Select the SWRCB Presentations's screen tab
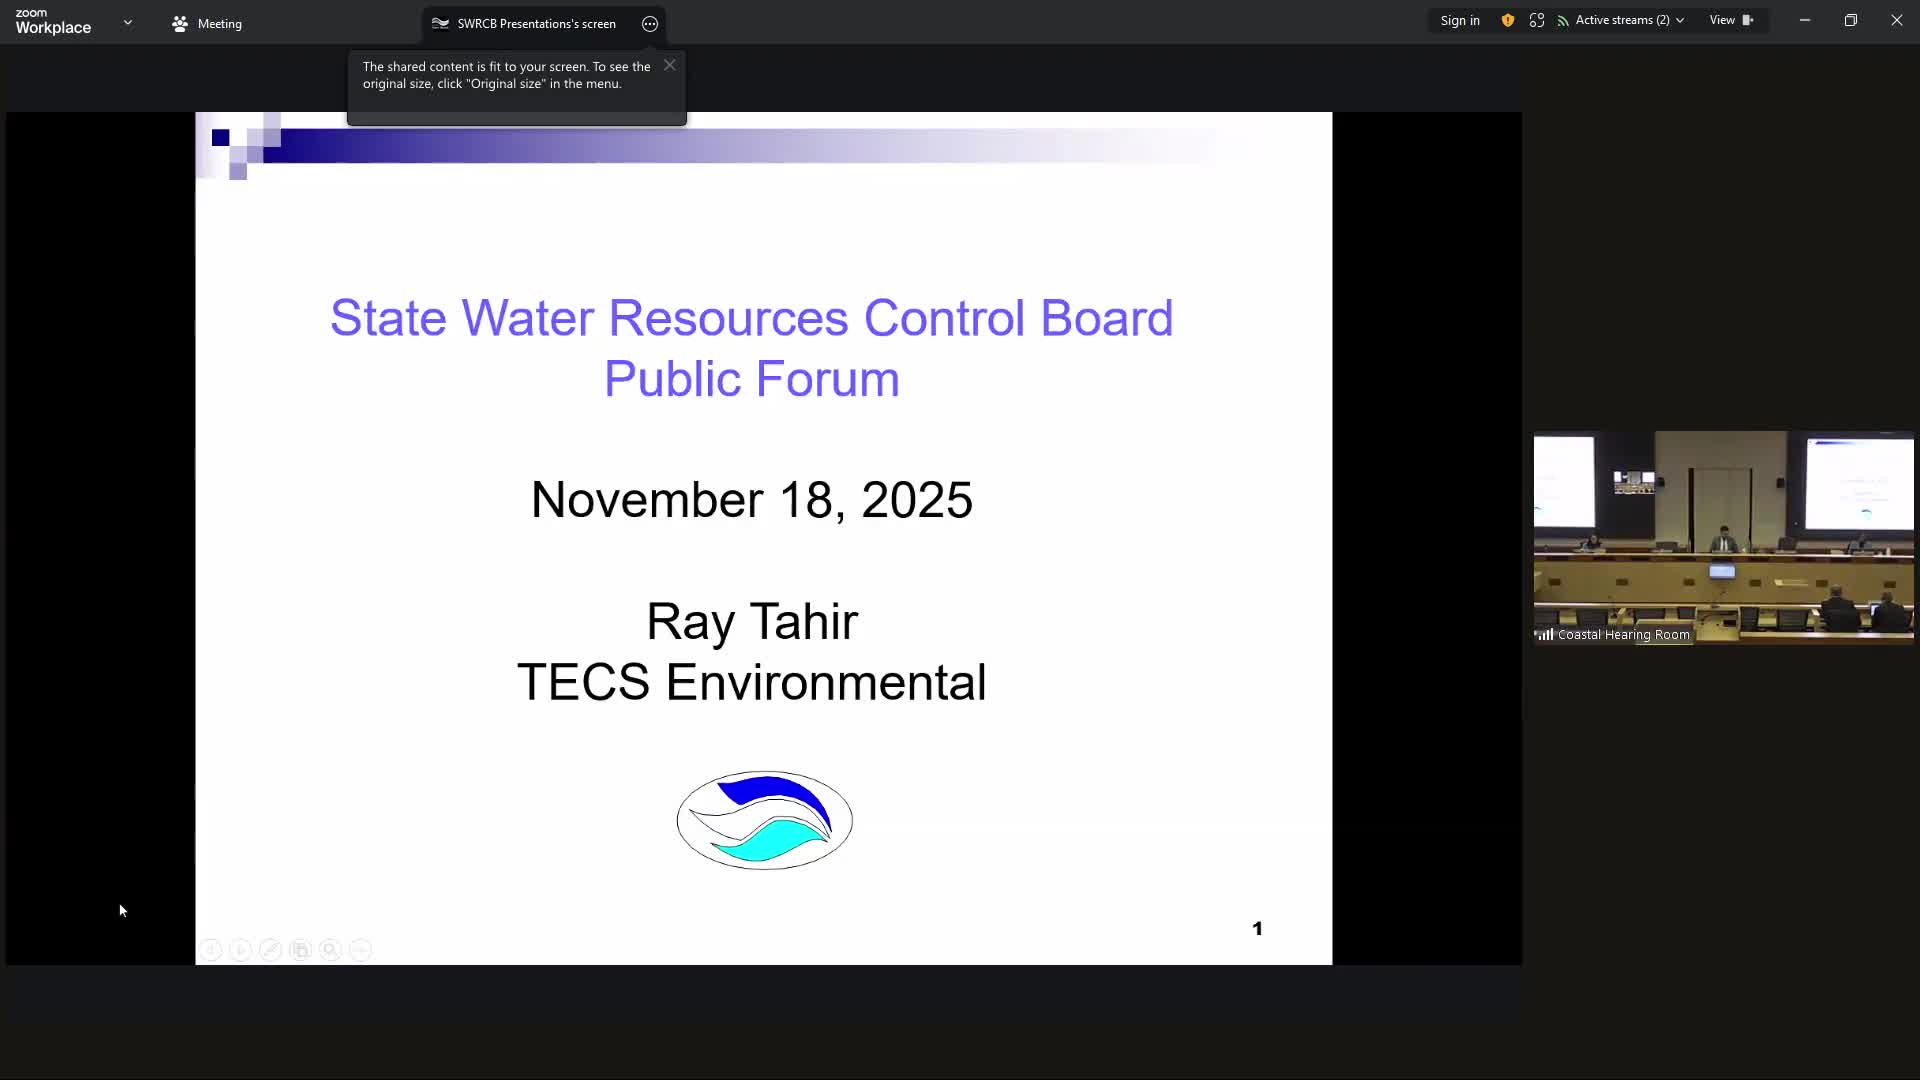Screen dimensions: 1920x1080 point(537,23)
